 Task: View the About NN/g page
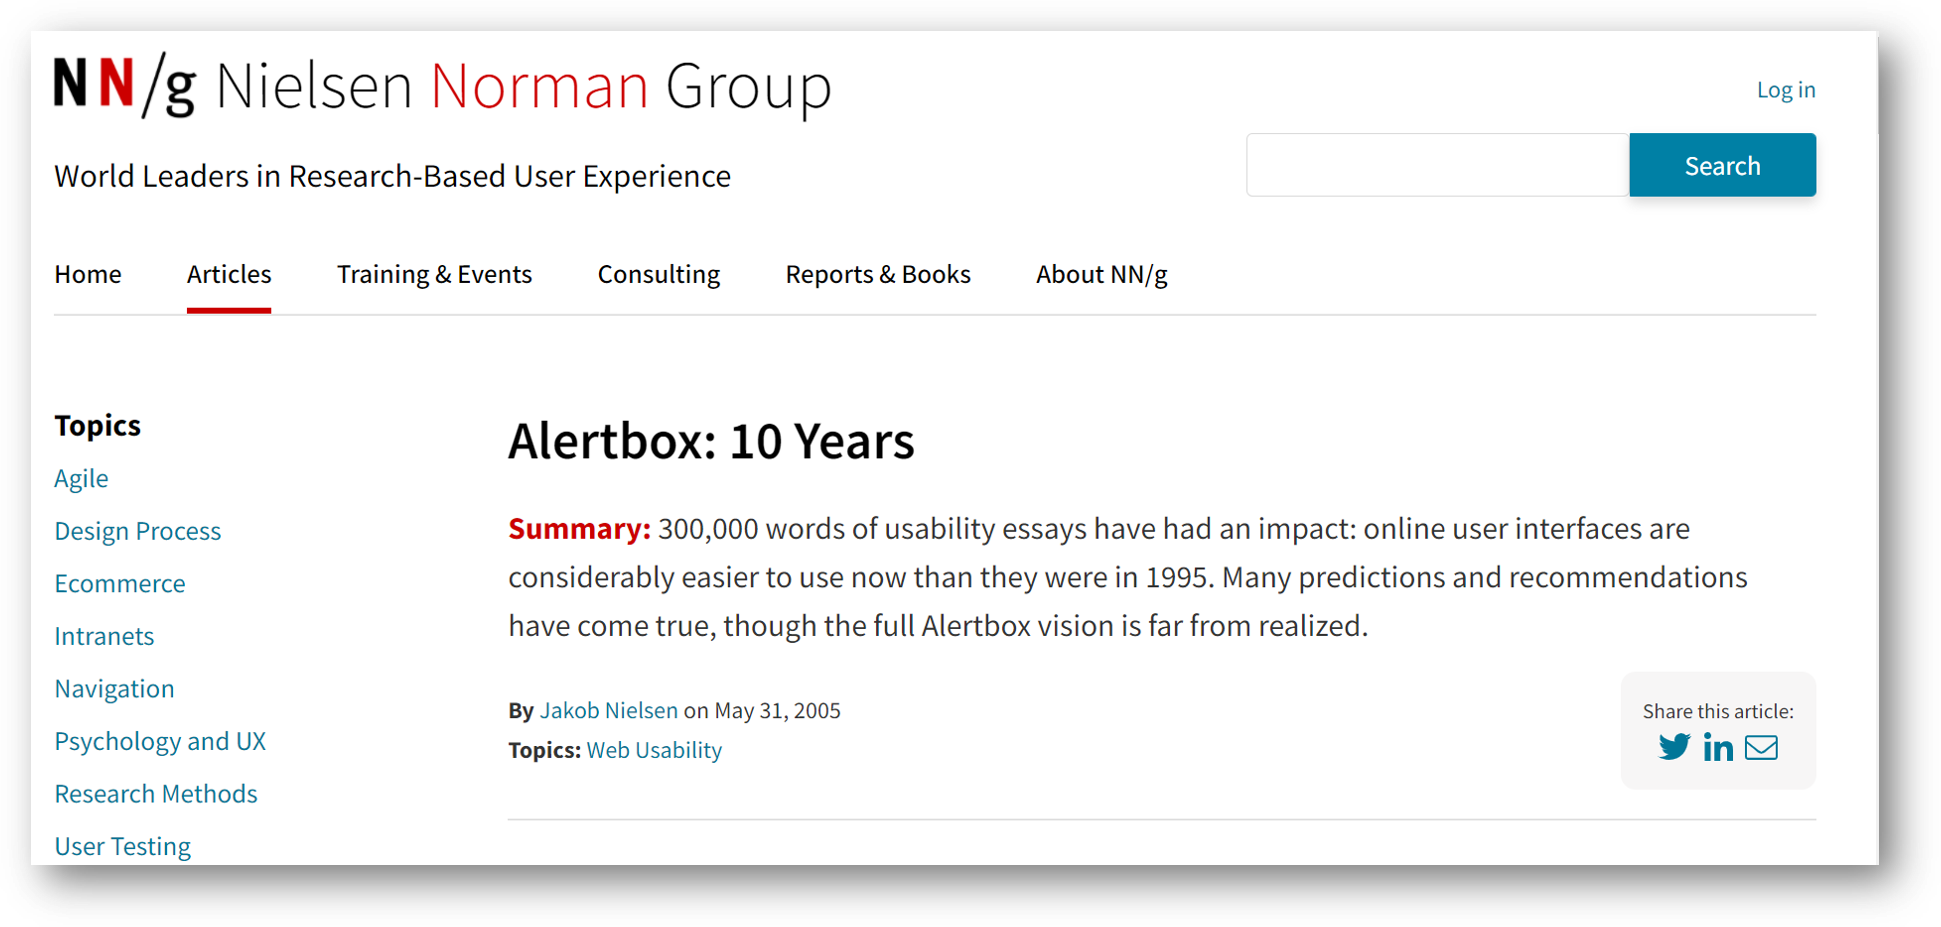1101,274
